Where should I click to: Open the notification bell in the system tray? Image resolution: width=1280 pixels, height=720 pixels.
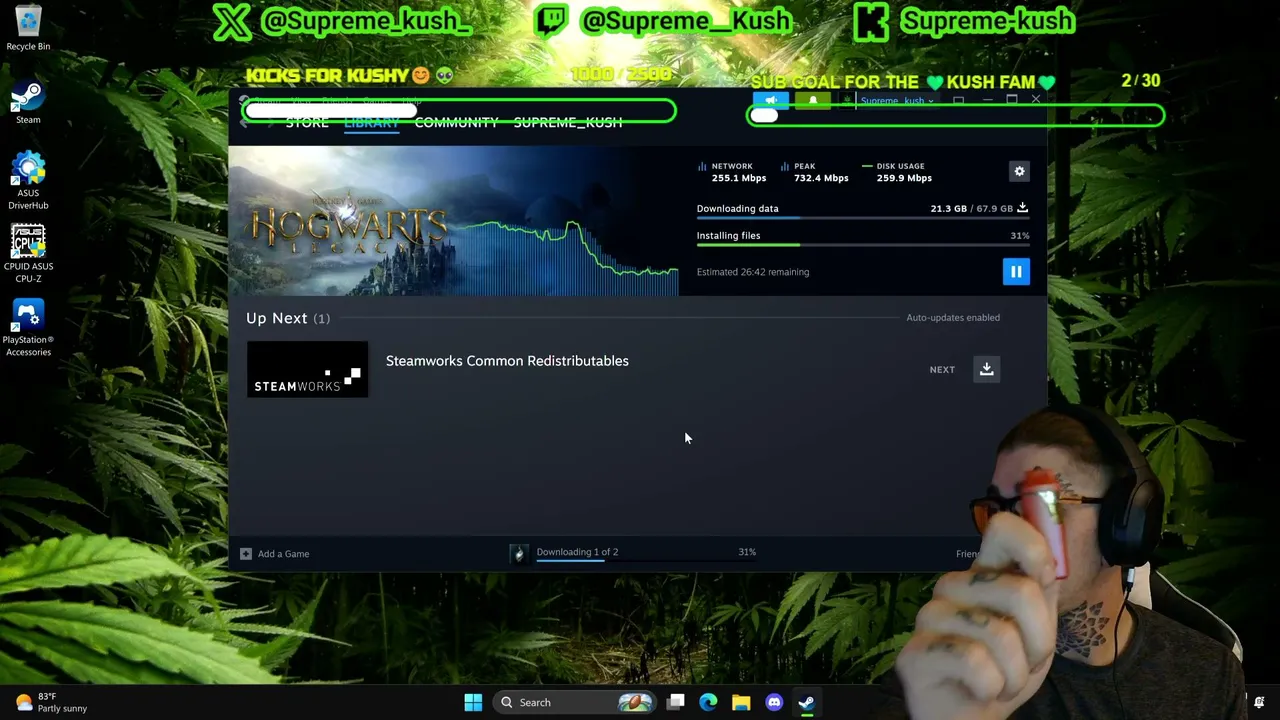[1259, 702]
